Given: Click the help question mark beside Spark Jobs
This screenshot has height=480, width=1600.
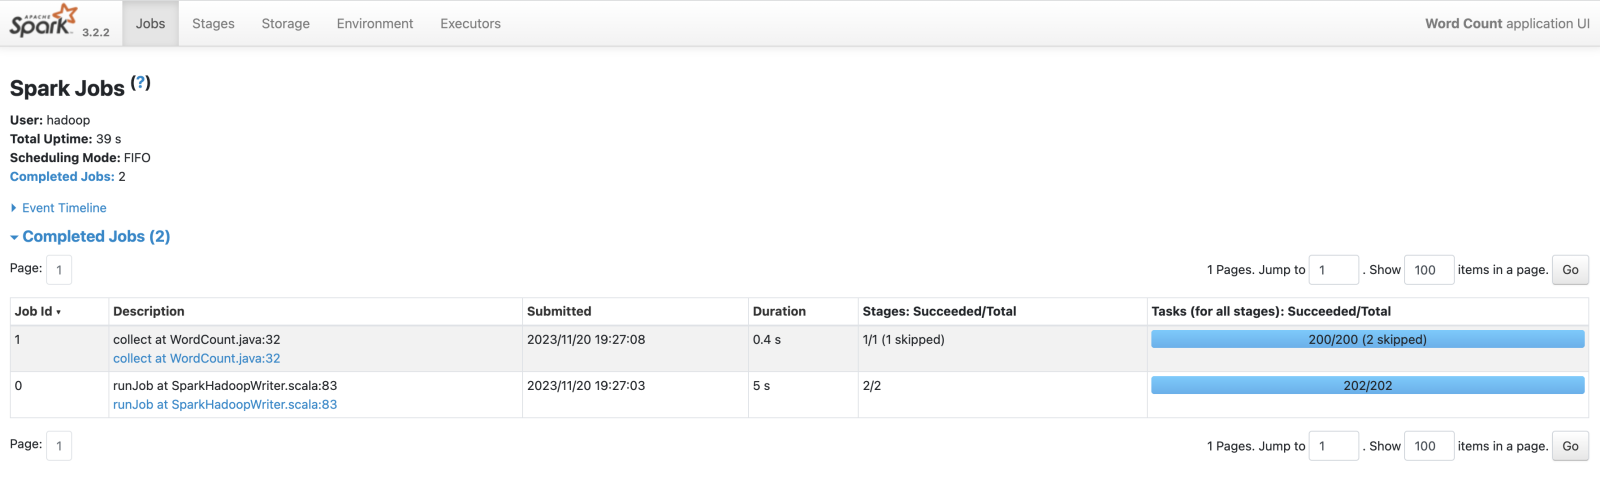Looking at the screenshot, I should pyautogui.click(x=141, y=83).
